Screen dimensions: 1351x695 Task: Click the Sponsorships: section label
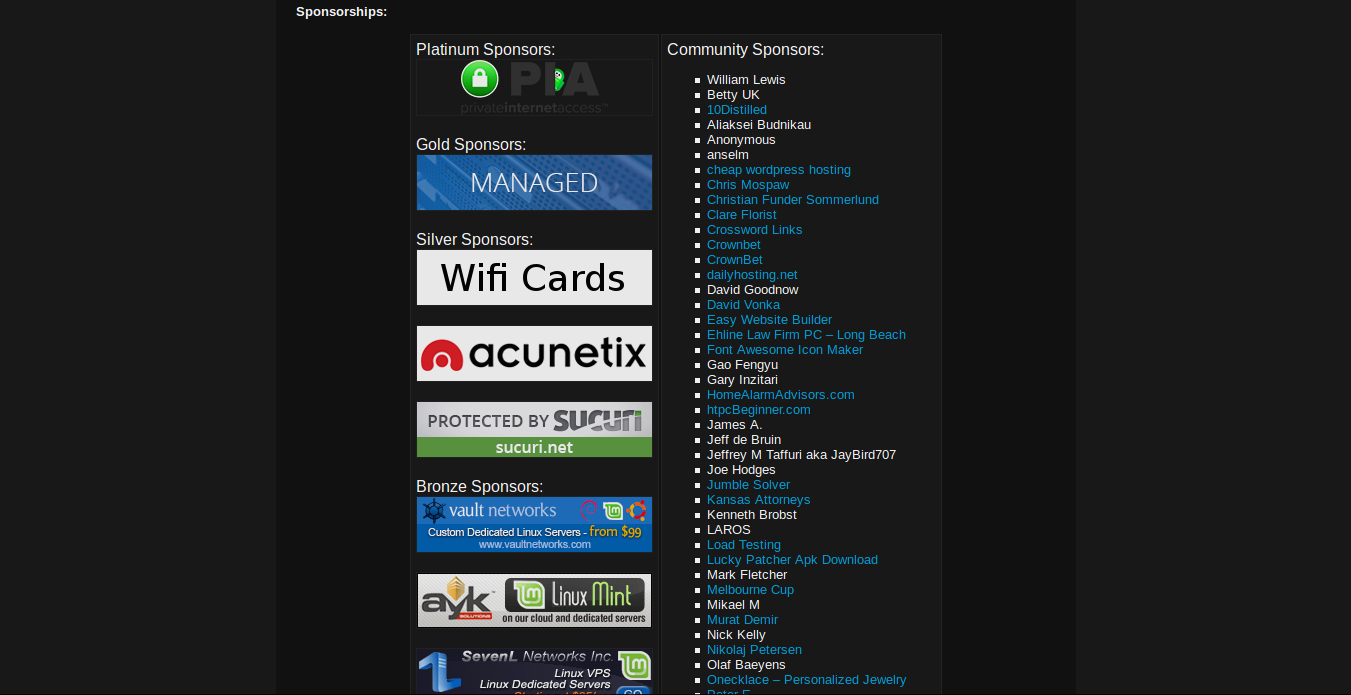pyautogui.click(x=341, y=12)
